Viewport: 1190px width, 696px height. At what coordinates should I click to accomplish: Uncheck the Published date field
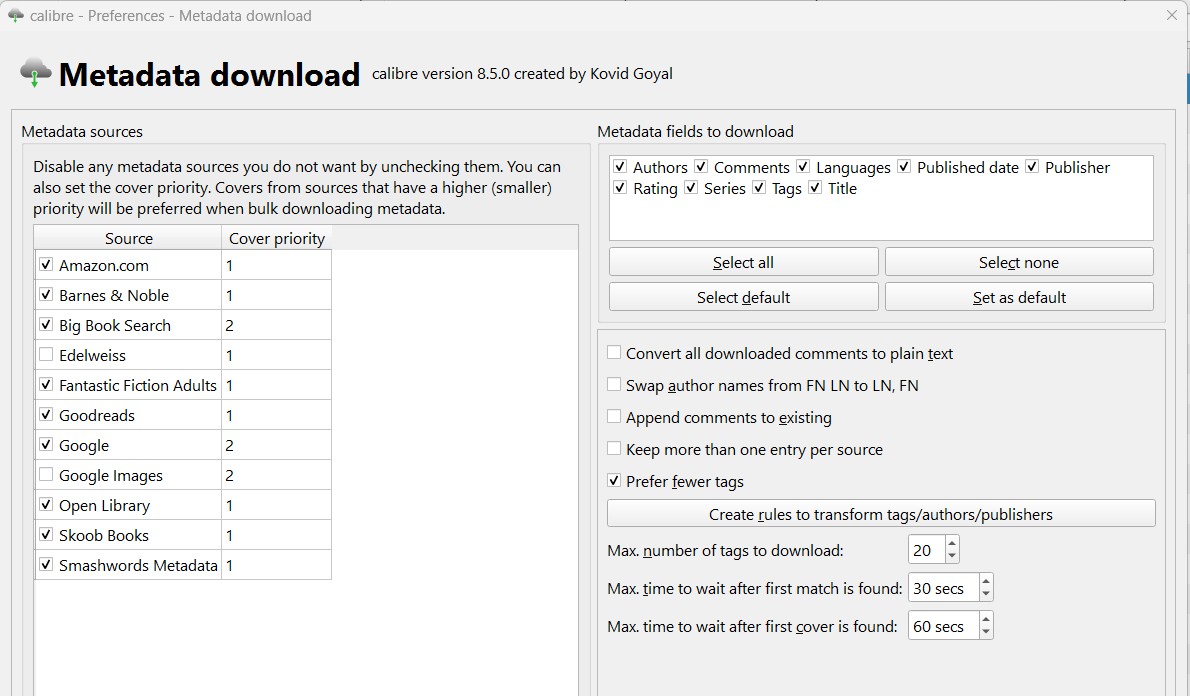(904, 166)
